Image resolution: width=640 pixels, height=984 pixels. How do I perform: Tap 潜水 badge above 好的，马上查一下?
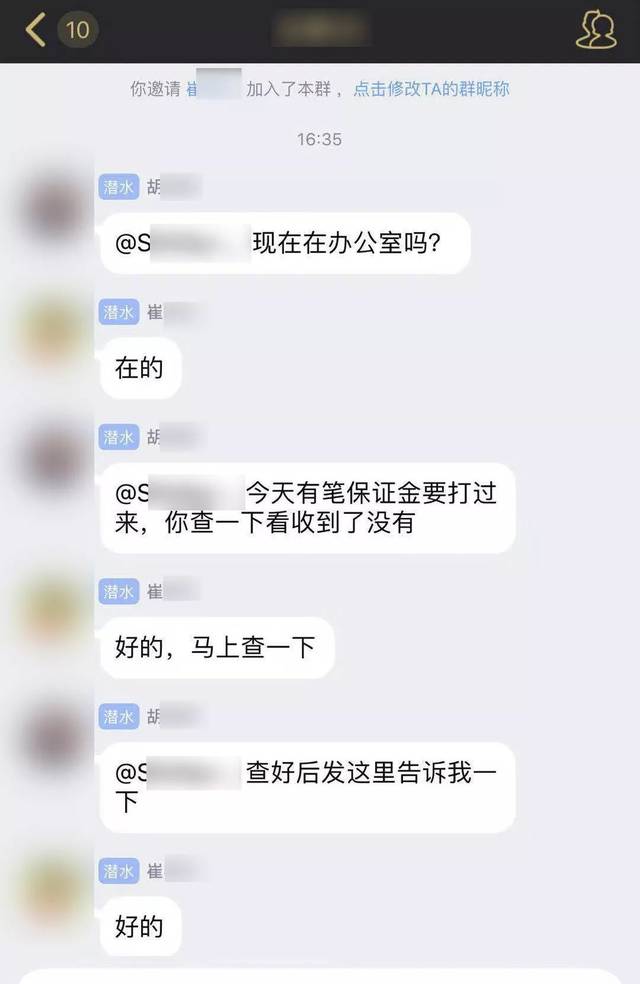(x=119, y=592)
